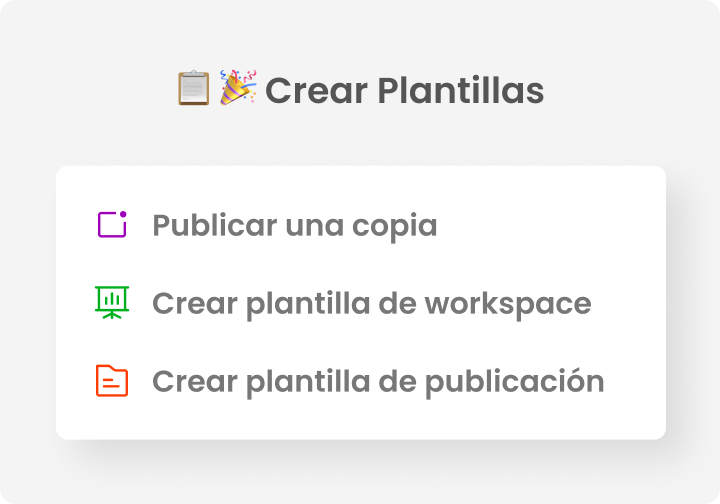Open the workspace template creation option
Image resolution: width=720 pixels, height=504 pixels.
[371, 303]
